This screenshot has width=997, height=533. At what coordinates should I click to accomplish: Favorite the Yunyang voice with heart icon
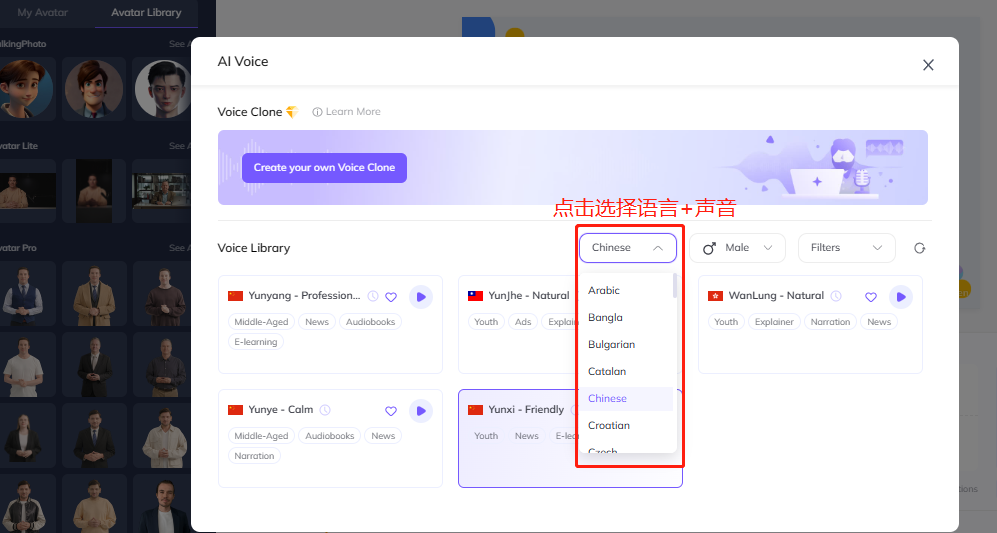pos(391,297)
